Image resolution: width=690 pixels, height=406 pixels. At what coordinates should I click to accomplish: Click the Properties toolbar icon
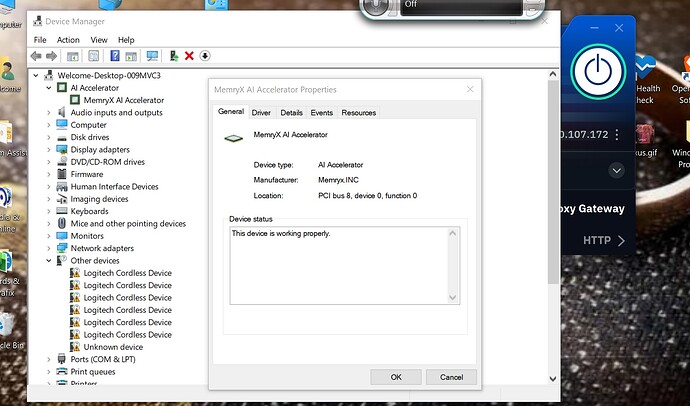(x=94, y=56)
